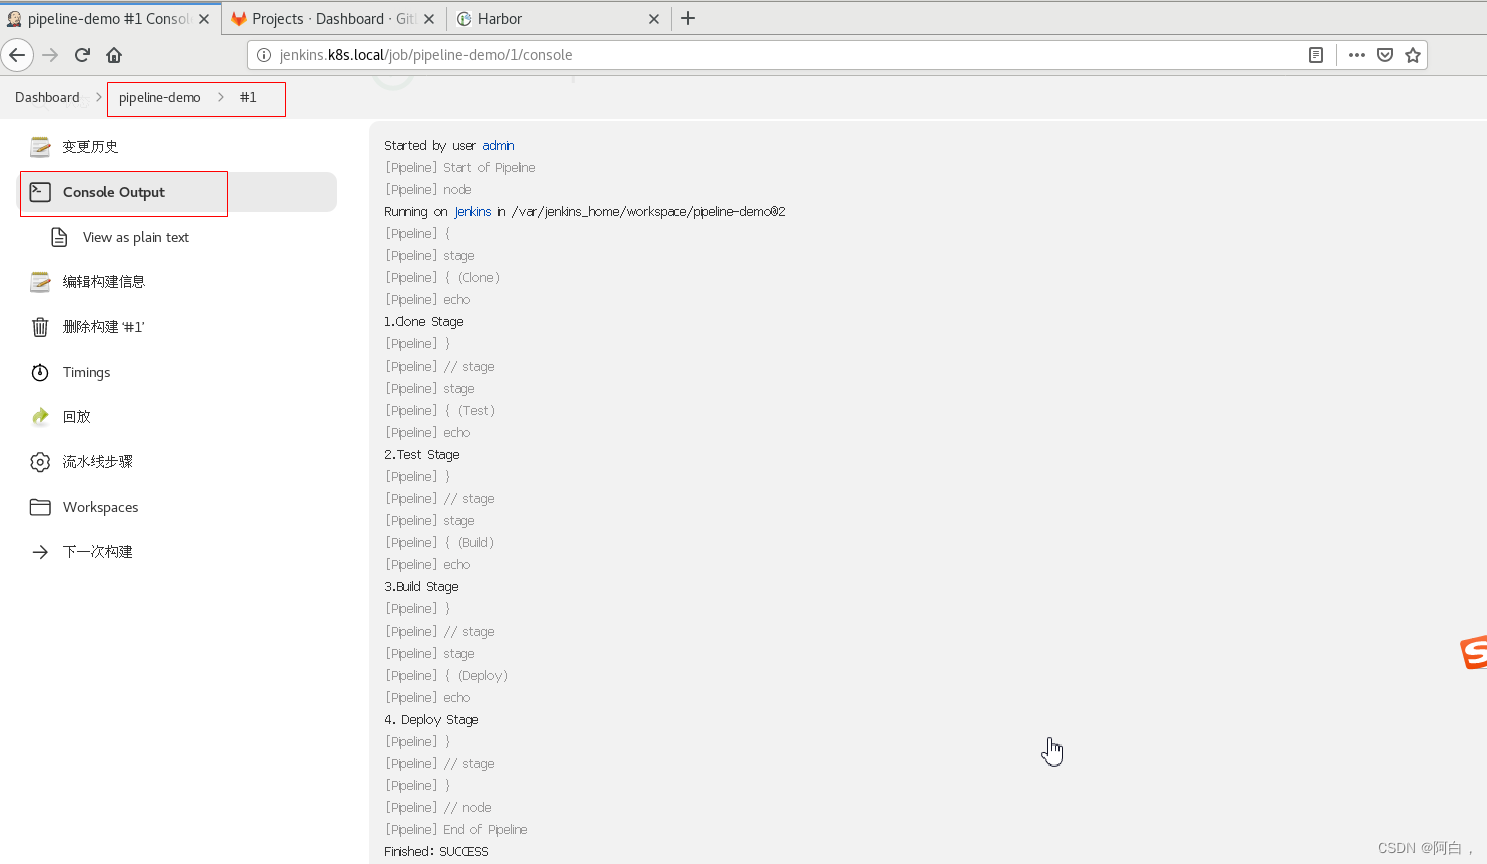Switch to the Projects Dashboard GitLab tab
The height and width of the screenshot is (864, 1487).
click(x=333, y=19)
